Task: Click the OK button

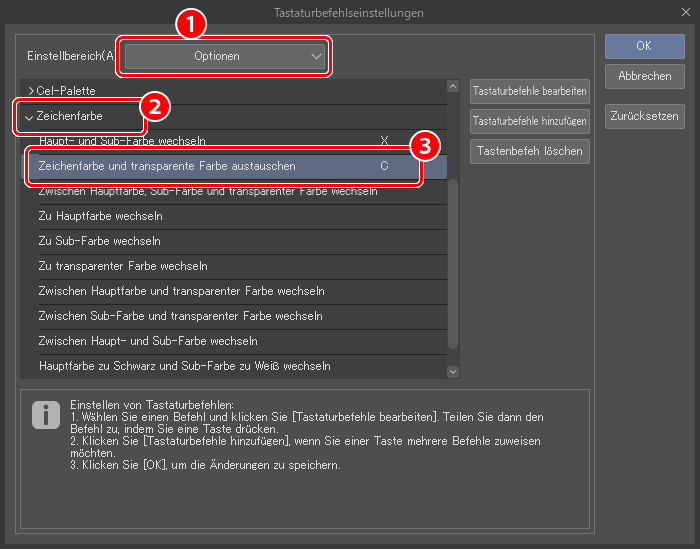Action: pyautogui.click(x=643, y=46)
